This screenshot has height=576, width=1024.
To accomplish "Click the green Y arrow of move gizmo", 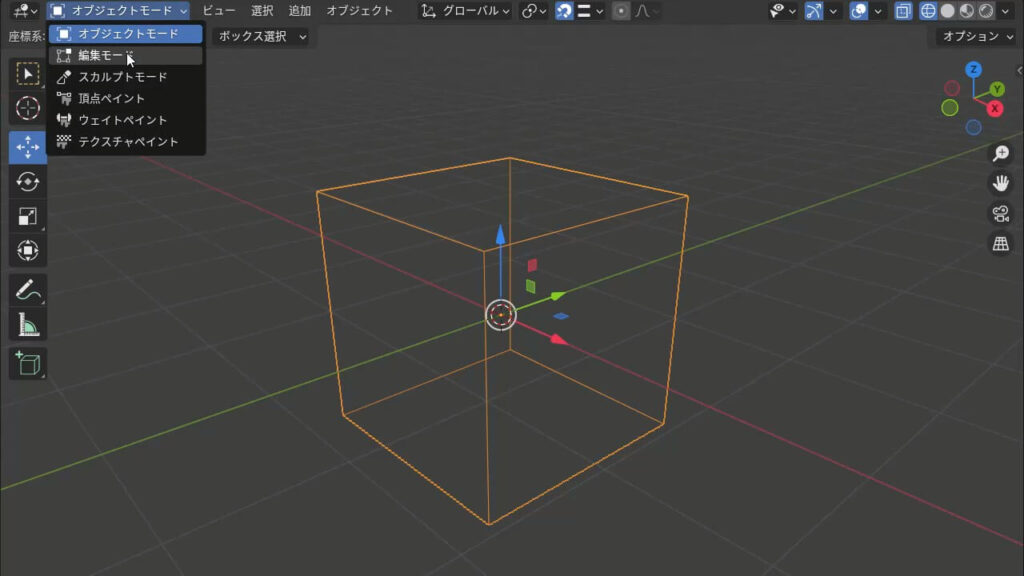I will pos(557,296).
